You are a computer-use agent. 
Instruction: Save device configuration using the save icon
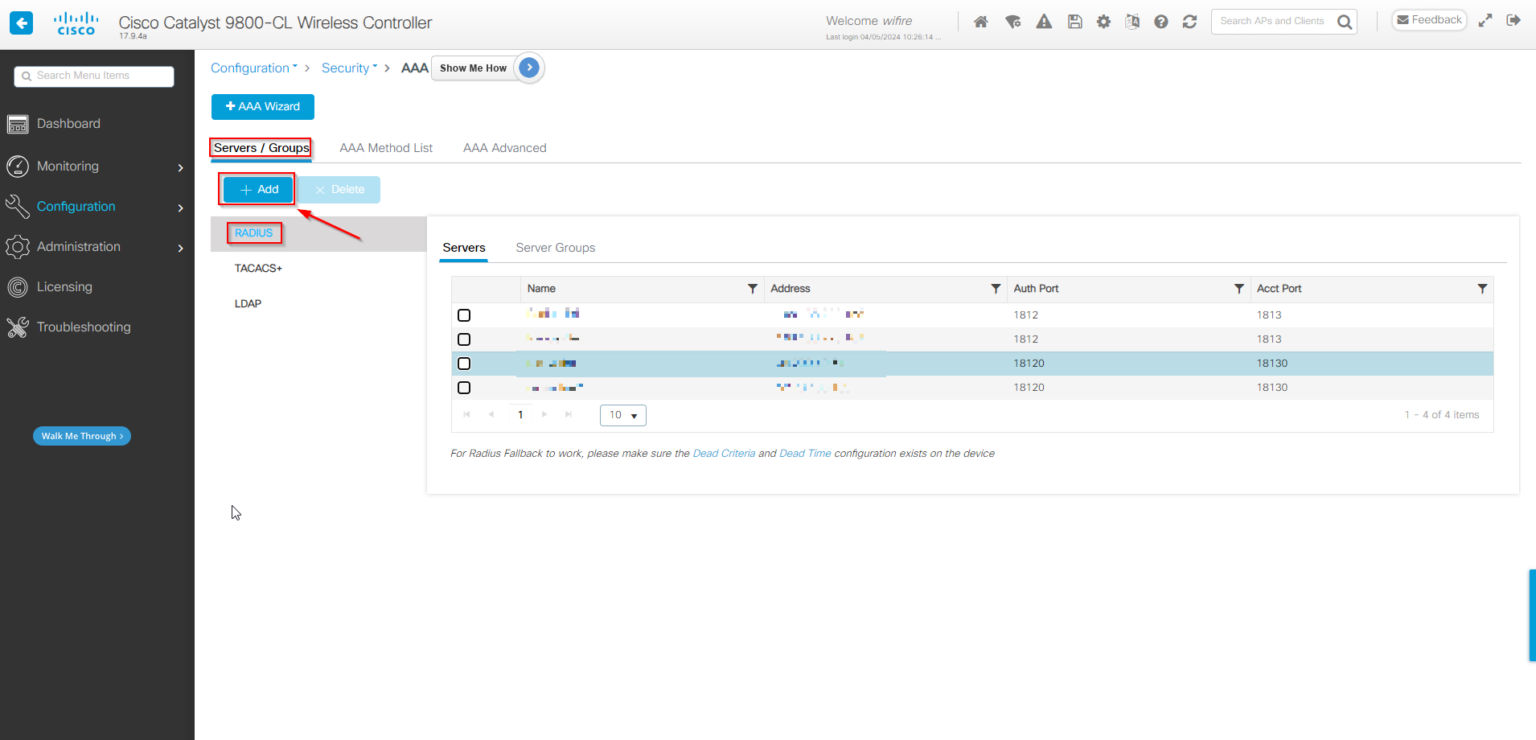[x=1074, y=20]
